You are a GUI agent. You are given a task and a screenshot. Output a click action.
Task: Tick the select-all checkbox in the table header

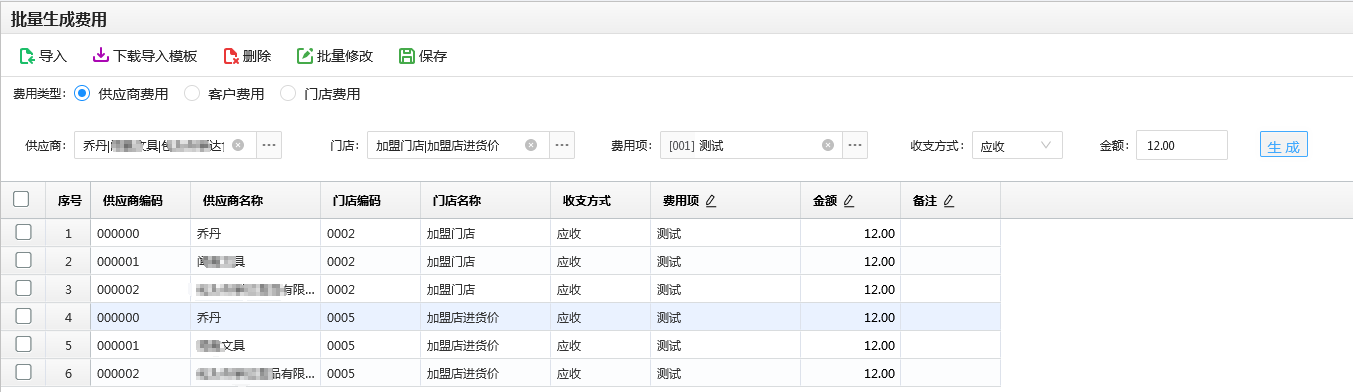21,200
